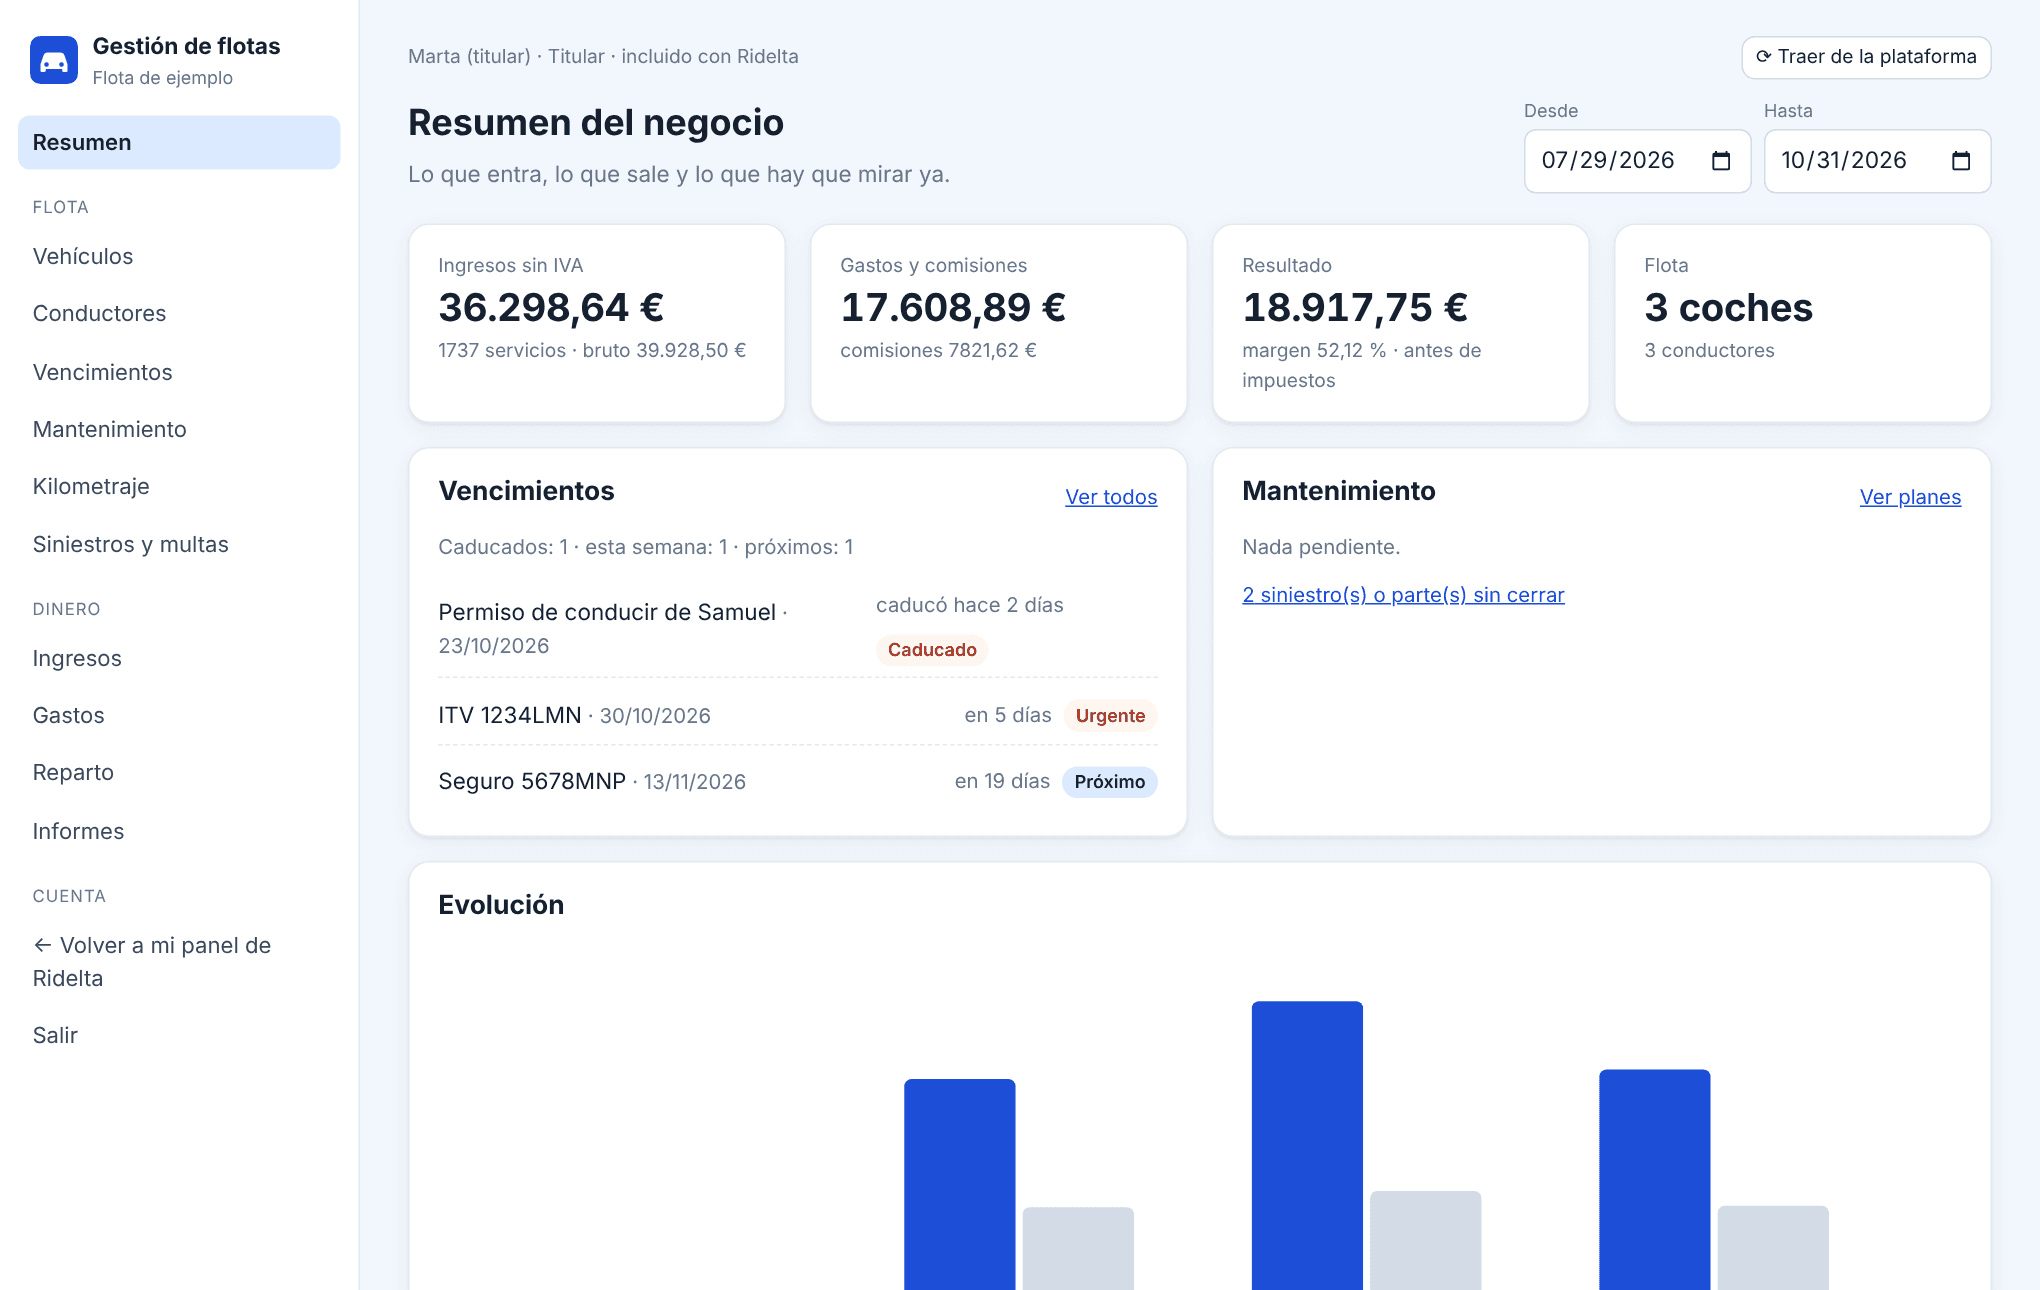Open 2 siniestro(s) o parte(s) sin cerrar
This screenshot has height=1290, width=2040.
(x=1403, y=595)
